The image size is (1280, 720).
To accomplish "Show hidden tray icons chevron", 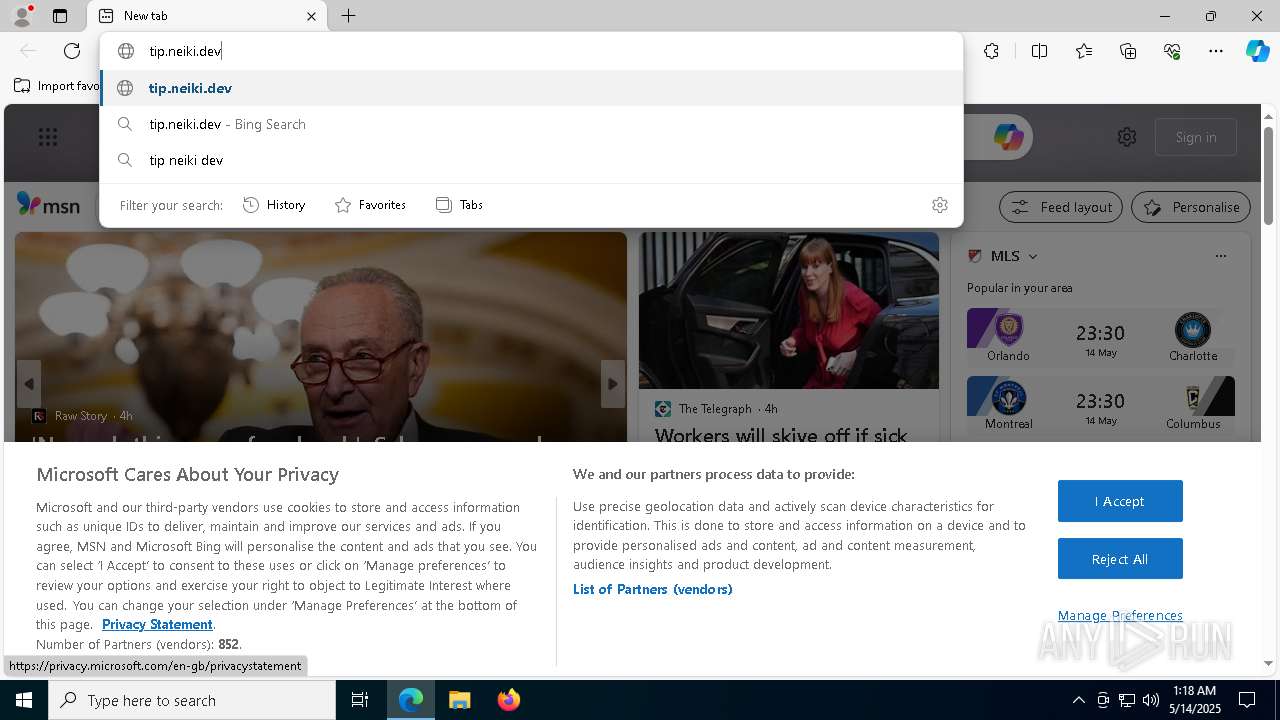I will coord(1078,700).
